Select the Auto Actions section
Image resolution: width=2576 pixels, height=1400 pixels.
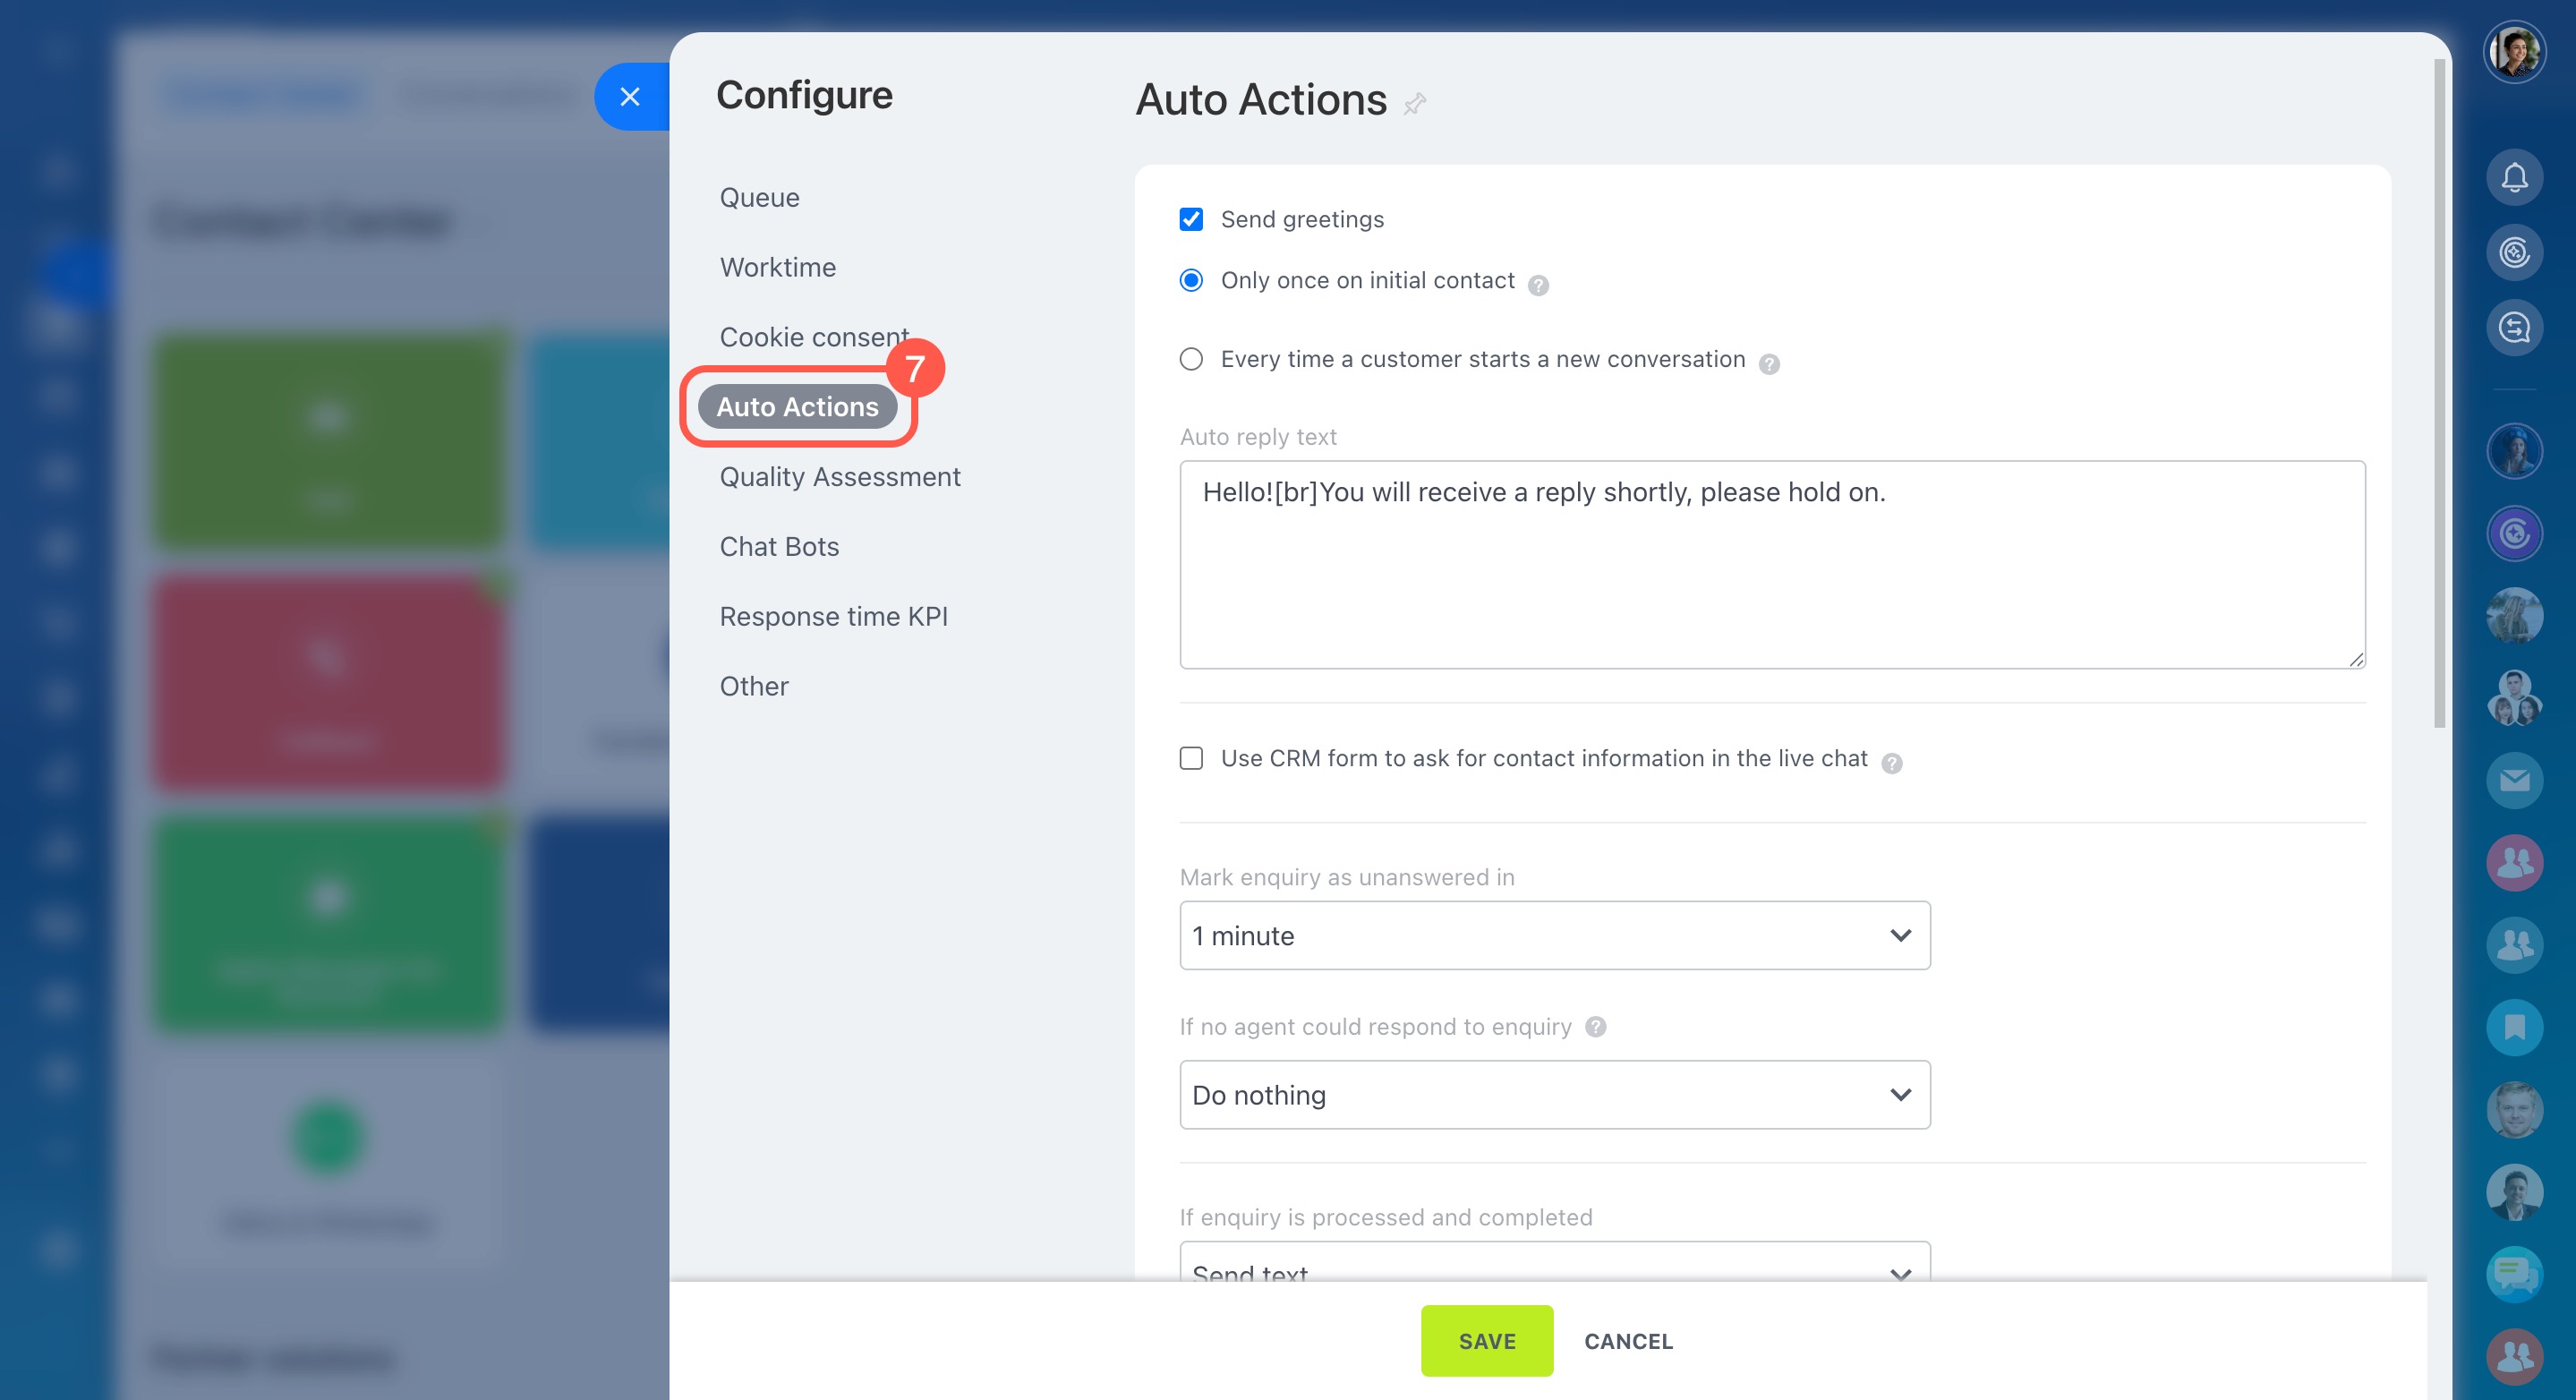coord(797,407)
